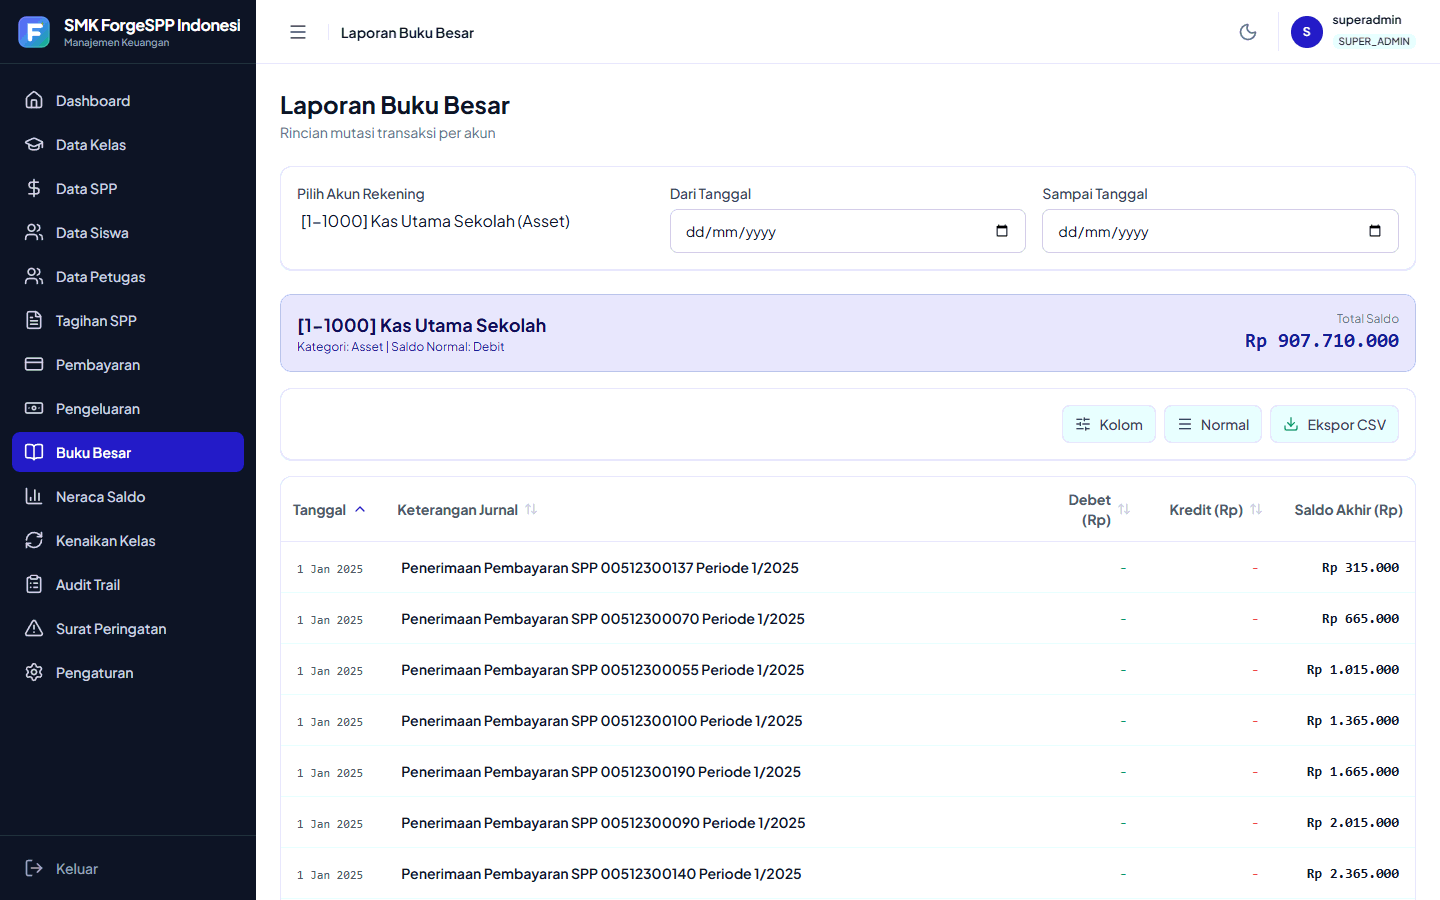Click the Rp 1.015.000 saldo cell
Image resolution: width=1440 pixels, height=900 pixels.
coord(1353,670)
